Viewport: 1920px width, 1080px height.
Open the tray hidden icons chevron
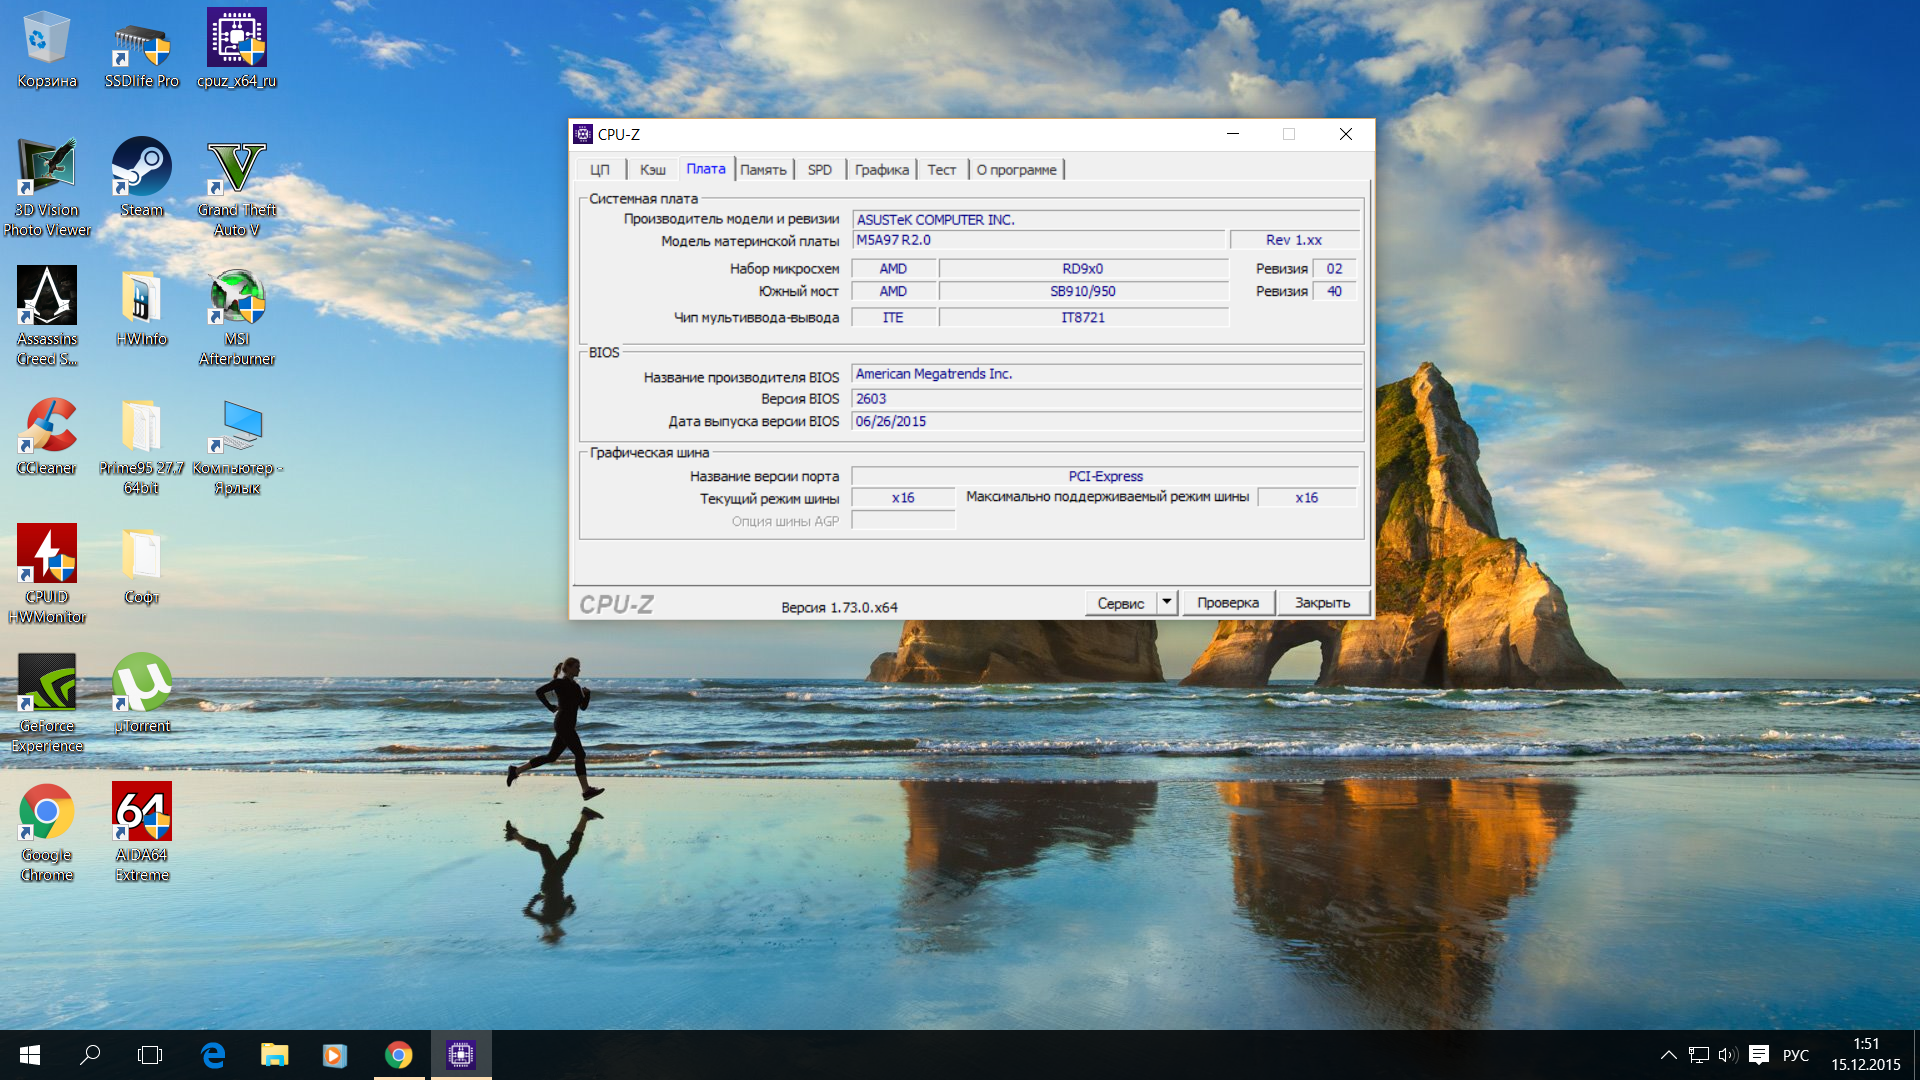(1668, 1055)
